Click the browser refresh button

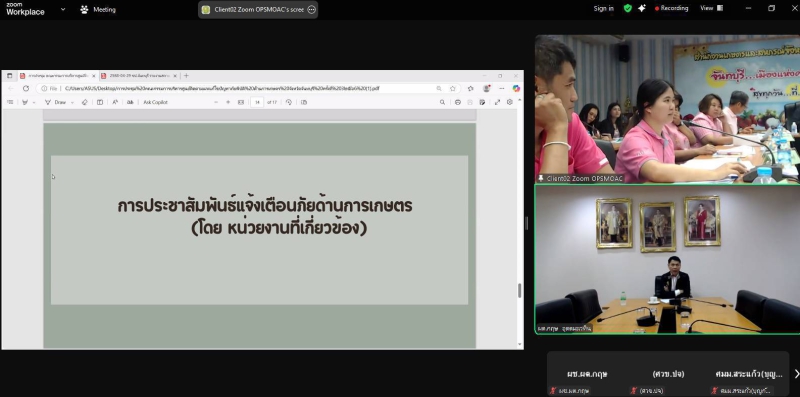[26, 88]
